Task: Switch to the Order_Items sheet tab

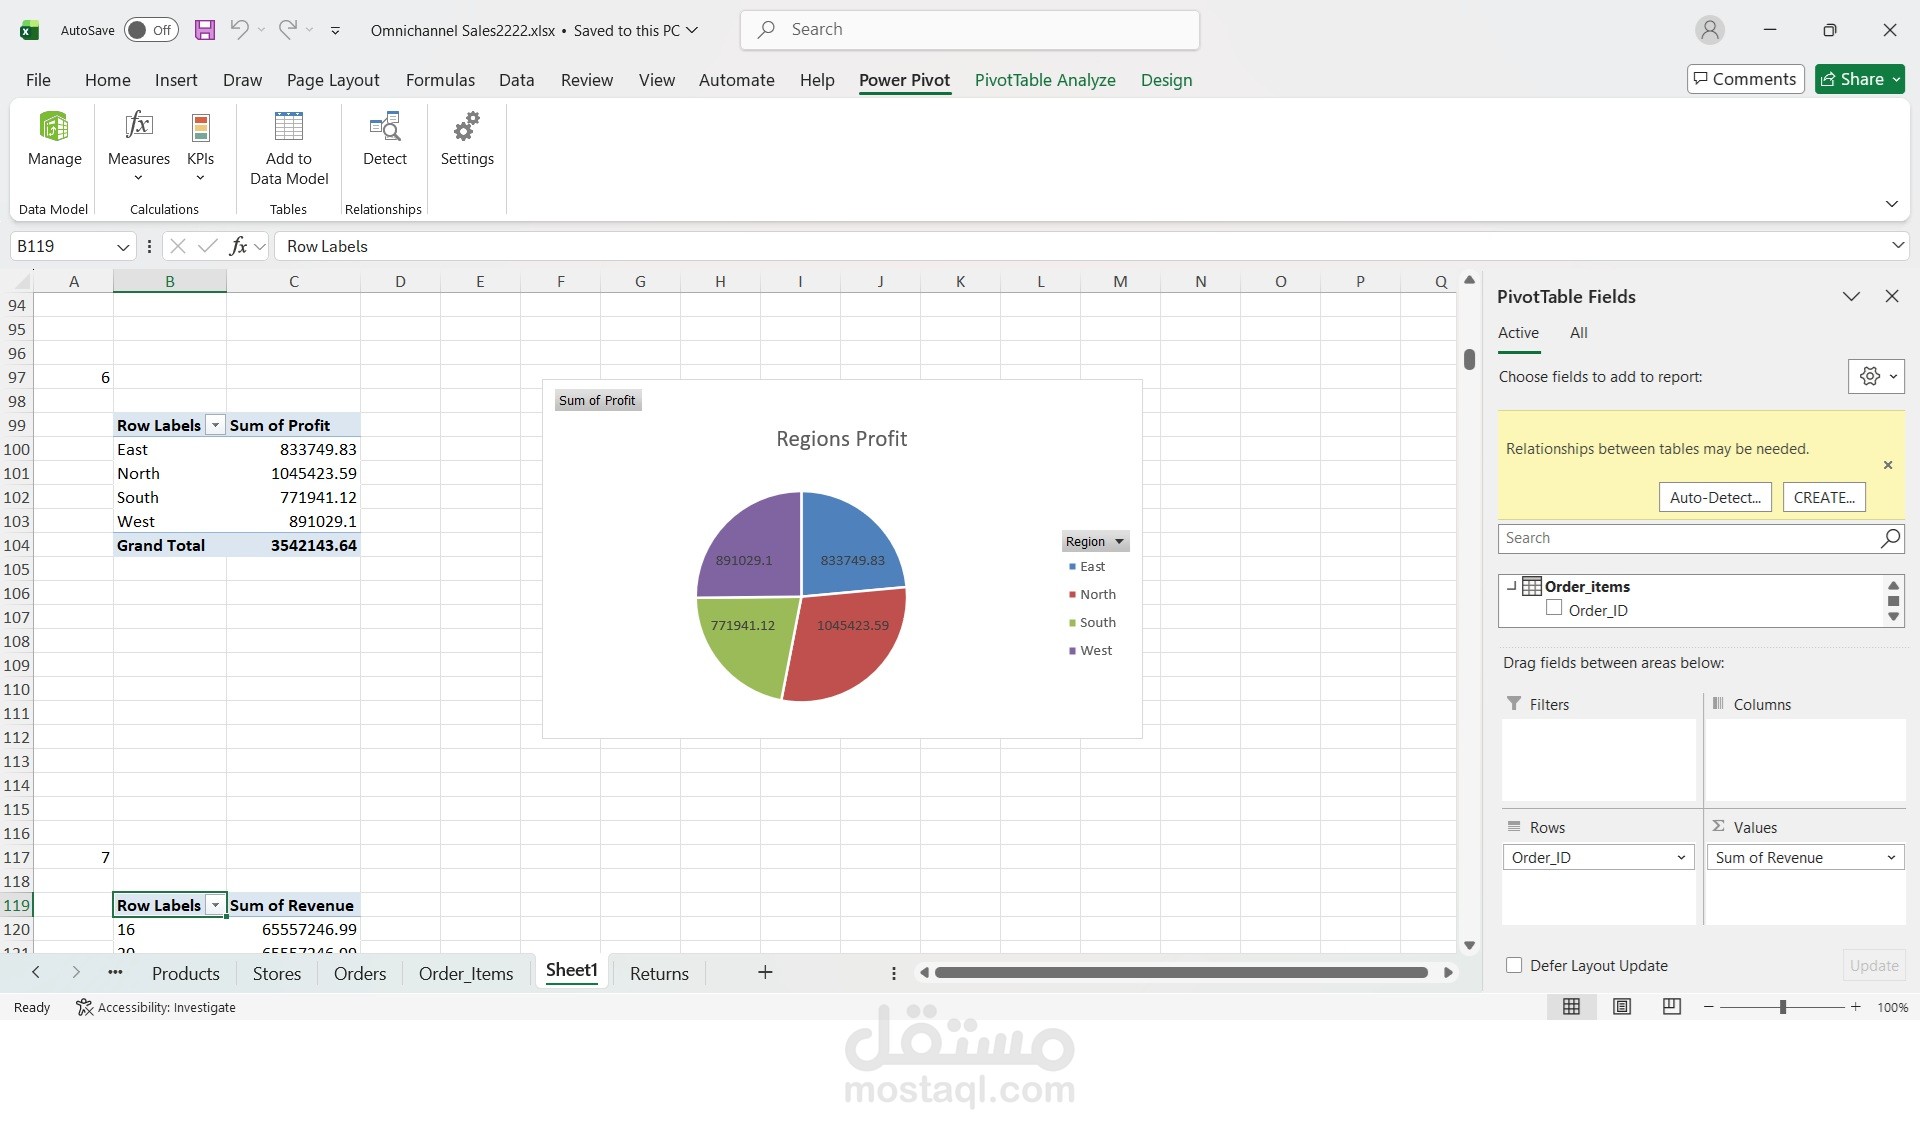Action: (466, 974)
